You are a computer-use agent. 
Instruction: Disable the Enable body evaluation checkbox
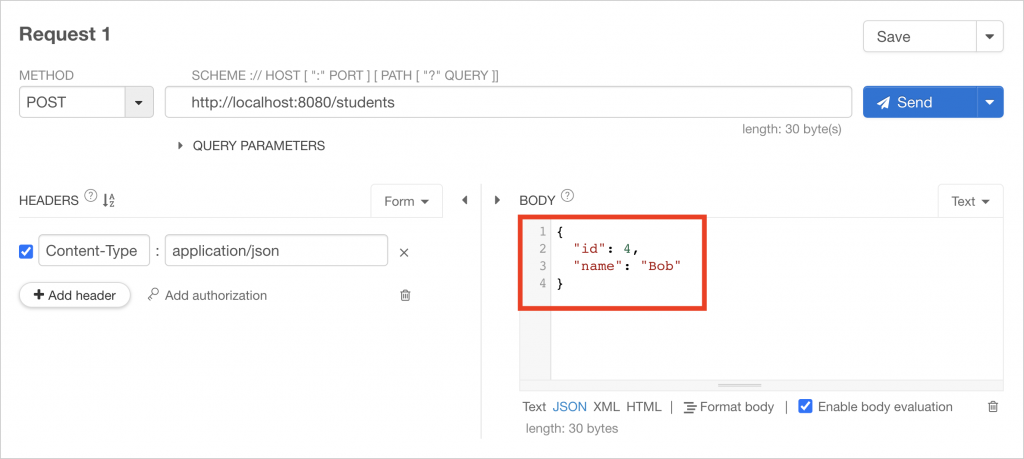coord(805,406)
